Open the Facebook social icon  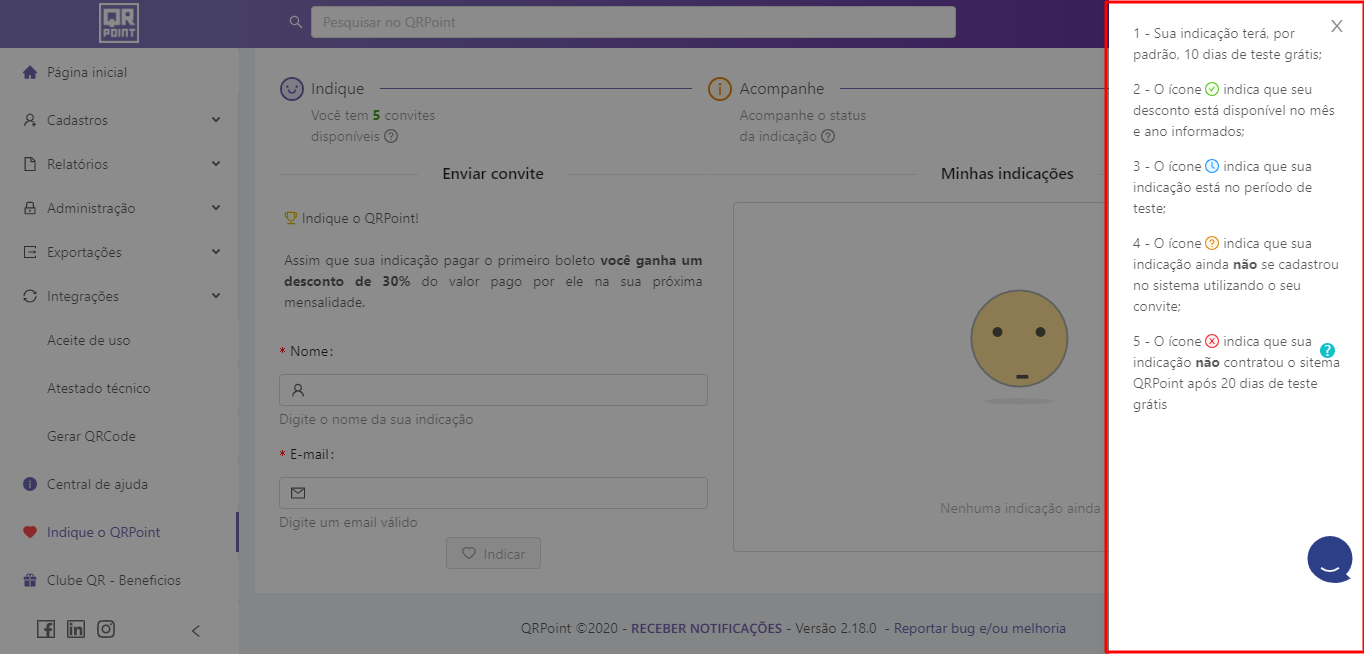click(x=46, y=629)
